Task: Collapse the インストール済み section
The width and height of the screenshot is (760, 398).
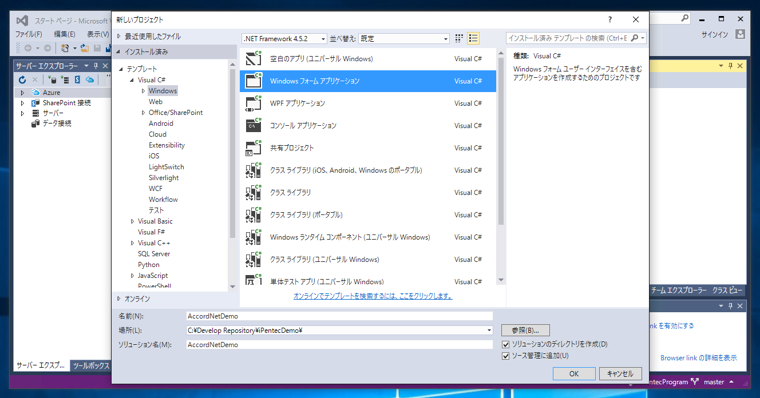Action: click(x=119, y=51)
